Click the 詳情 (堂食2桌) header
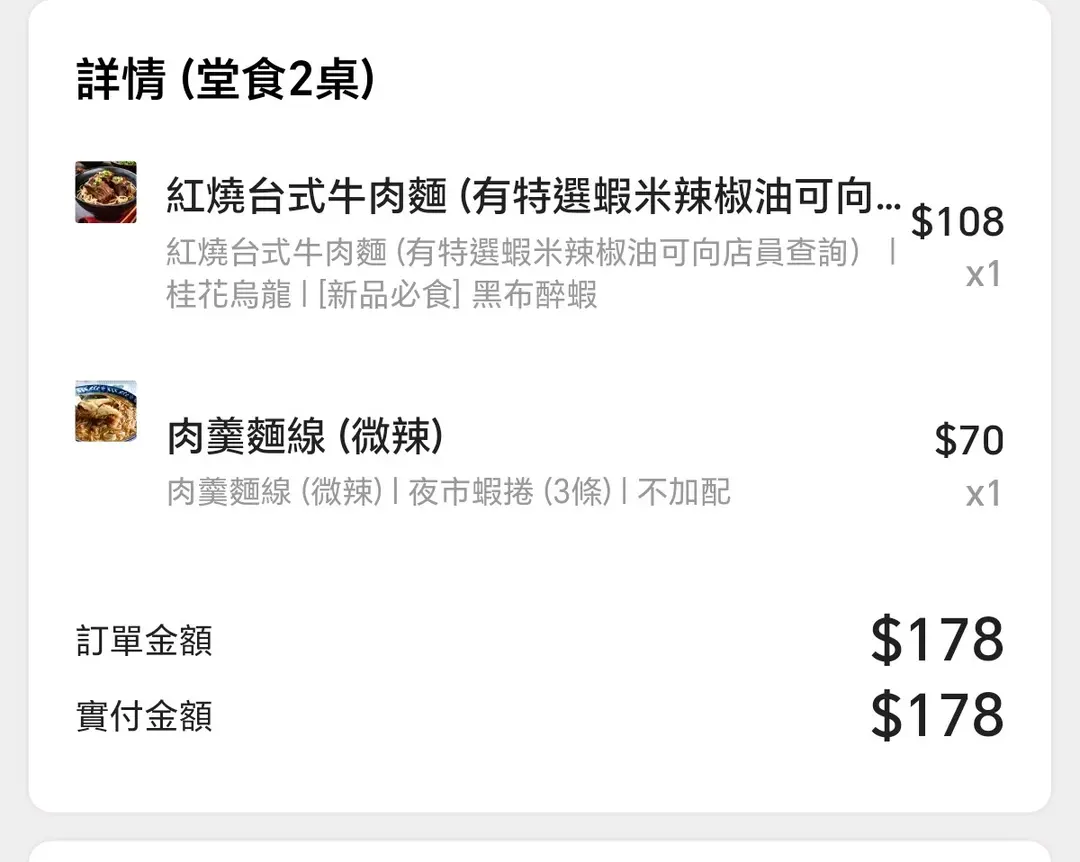 (x=226, y=81)
